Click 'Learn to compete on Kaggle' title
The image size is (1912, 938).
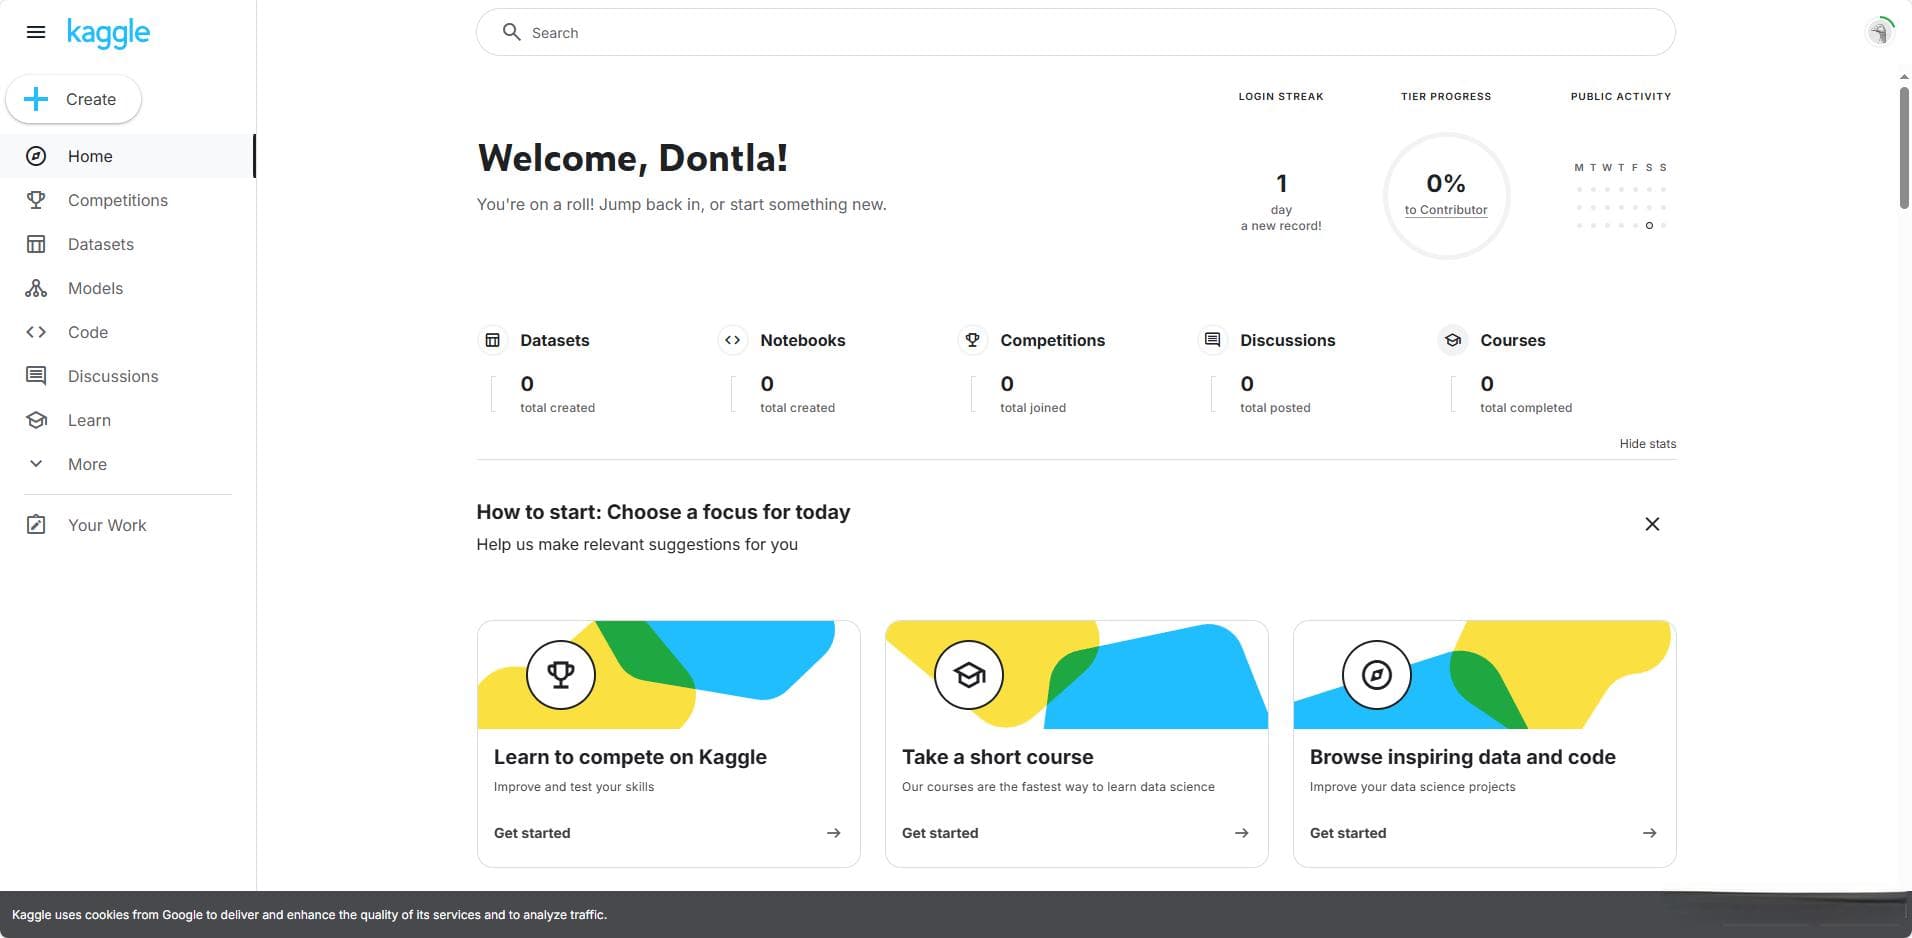pos(630,757)
